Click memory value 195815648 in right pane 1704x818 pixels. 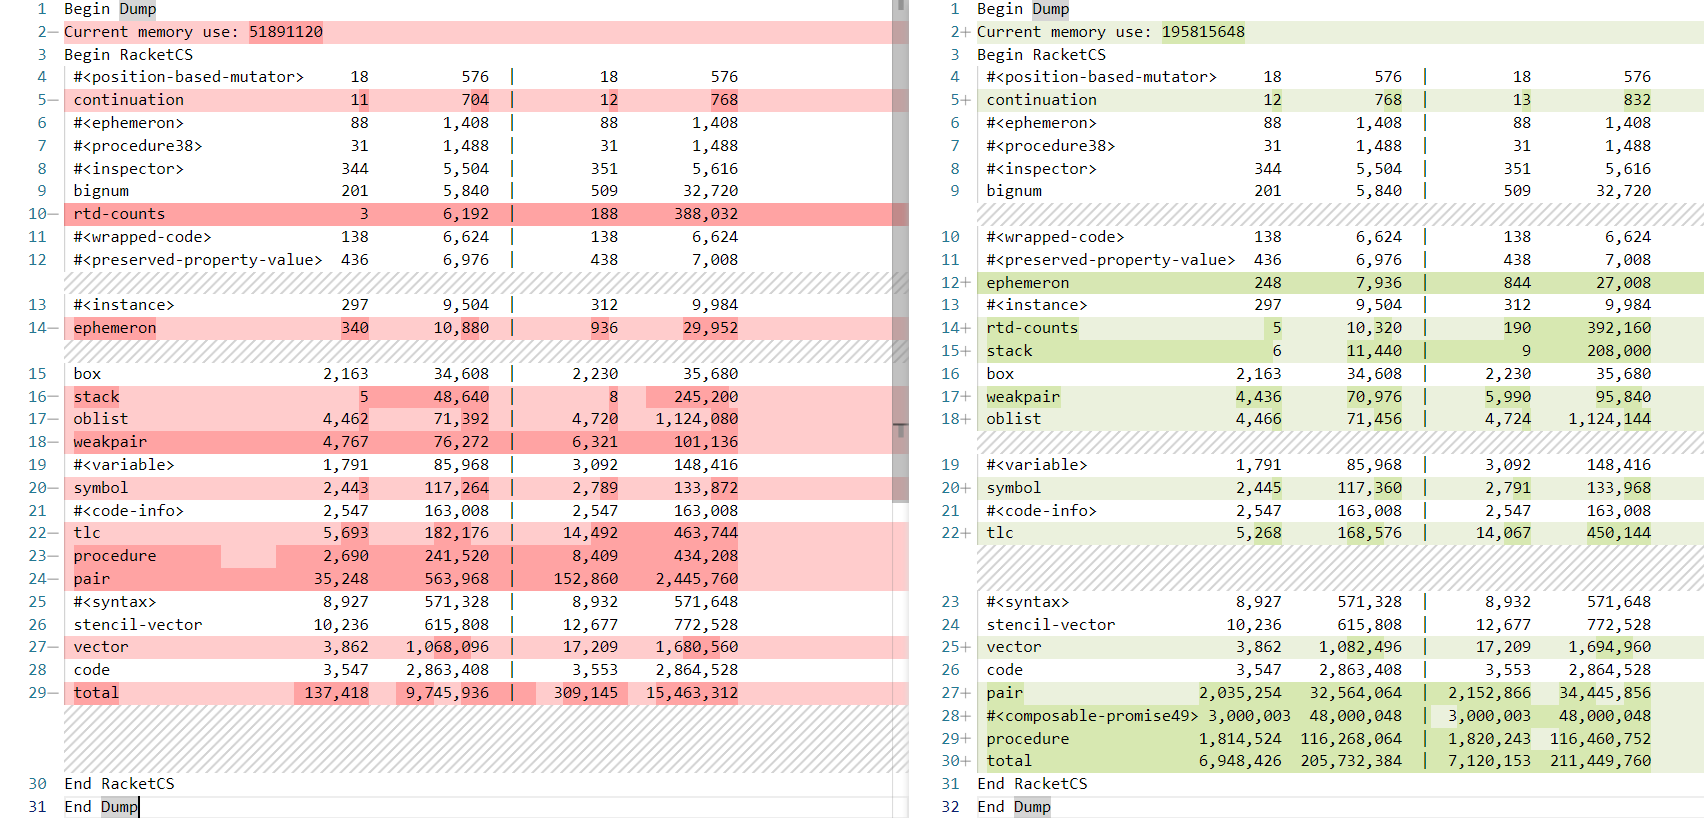coord(1203,32)
